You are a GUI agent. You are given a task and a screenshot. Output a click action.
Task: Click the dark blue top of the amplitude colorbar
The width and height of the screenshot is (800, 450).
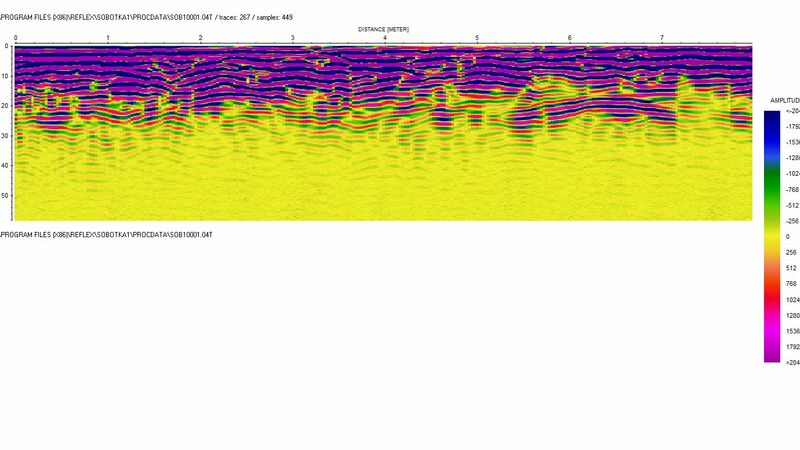coord(773,120)
